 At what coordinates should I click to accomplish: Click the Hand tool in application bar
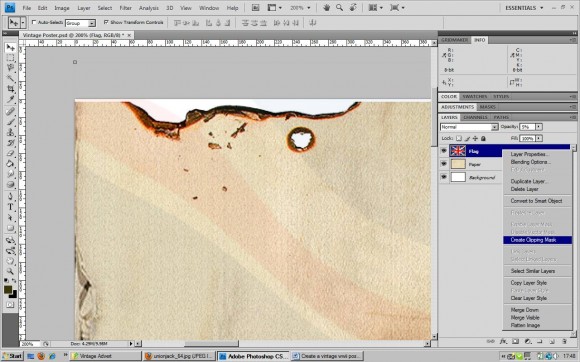coord(326,8)
